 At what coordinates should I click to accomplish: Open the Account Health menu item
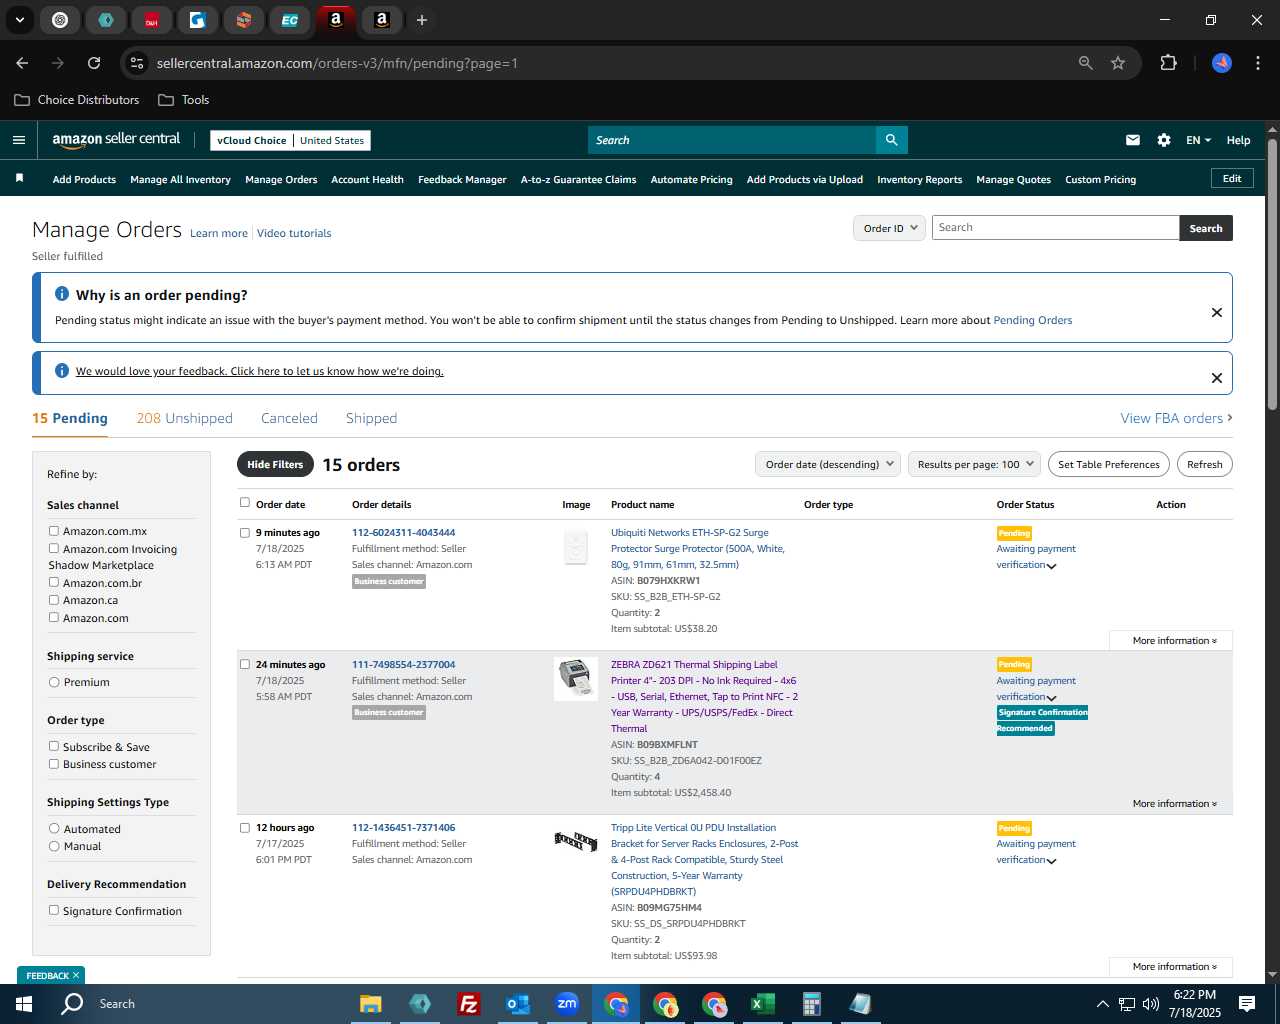coord(367,180)
